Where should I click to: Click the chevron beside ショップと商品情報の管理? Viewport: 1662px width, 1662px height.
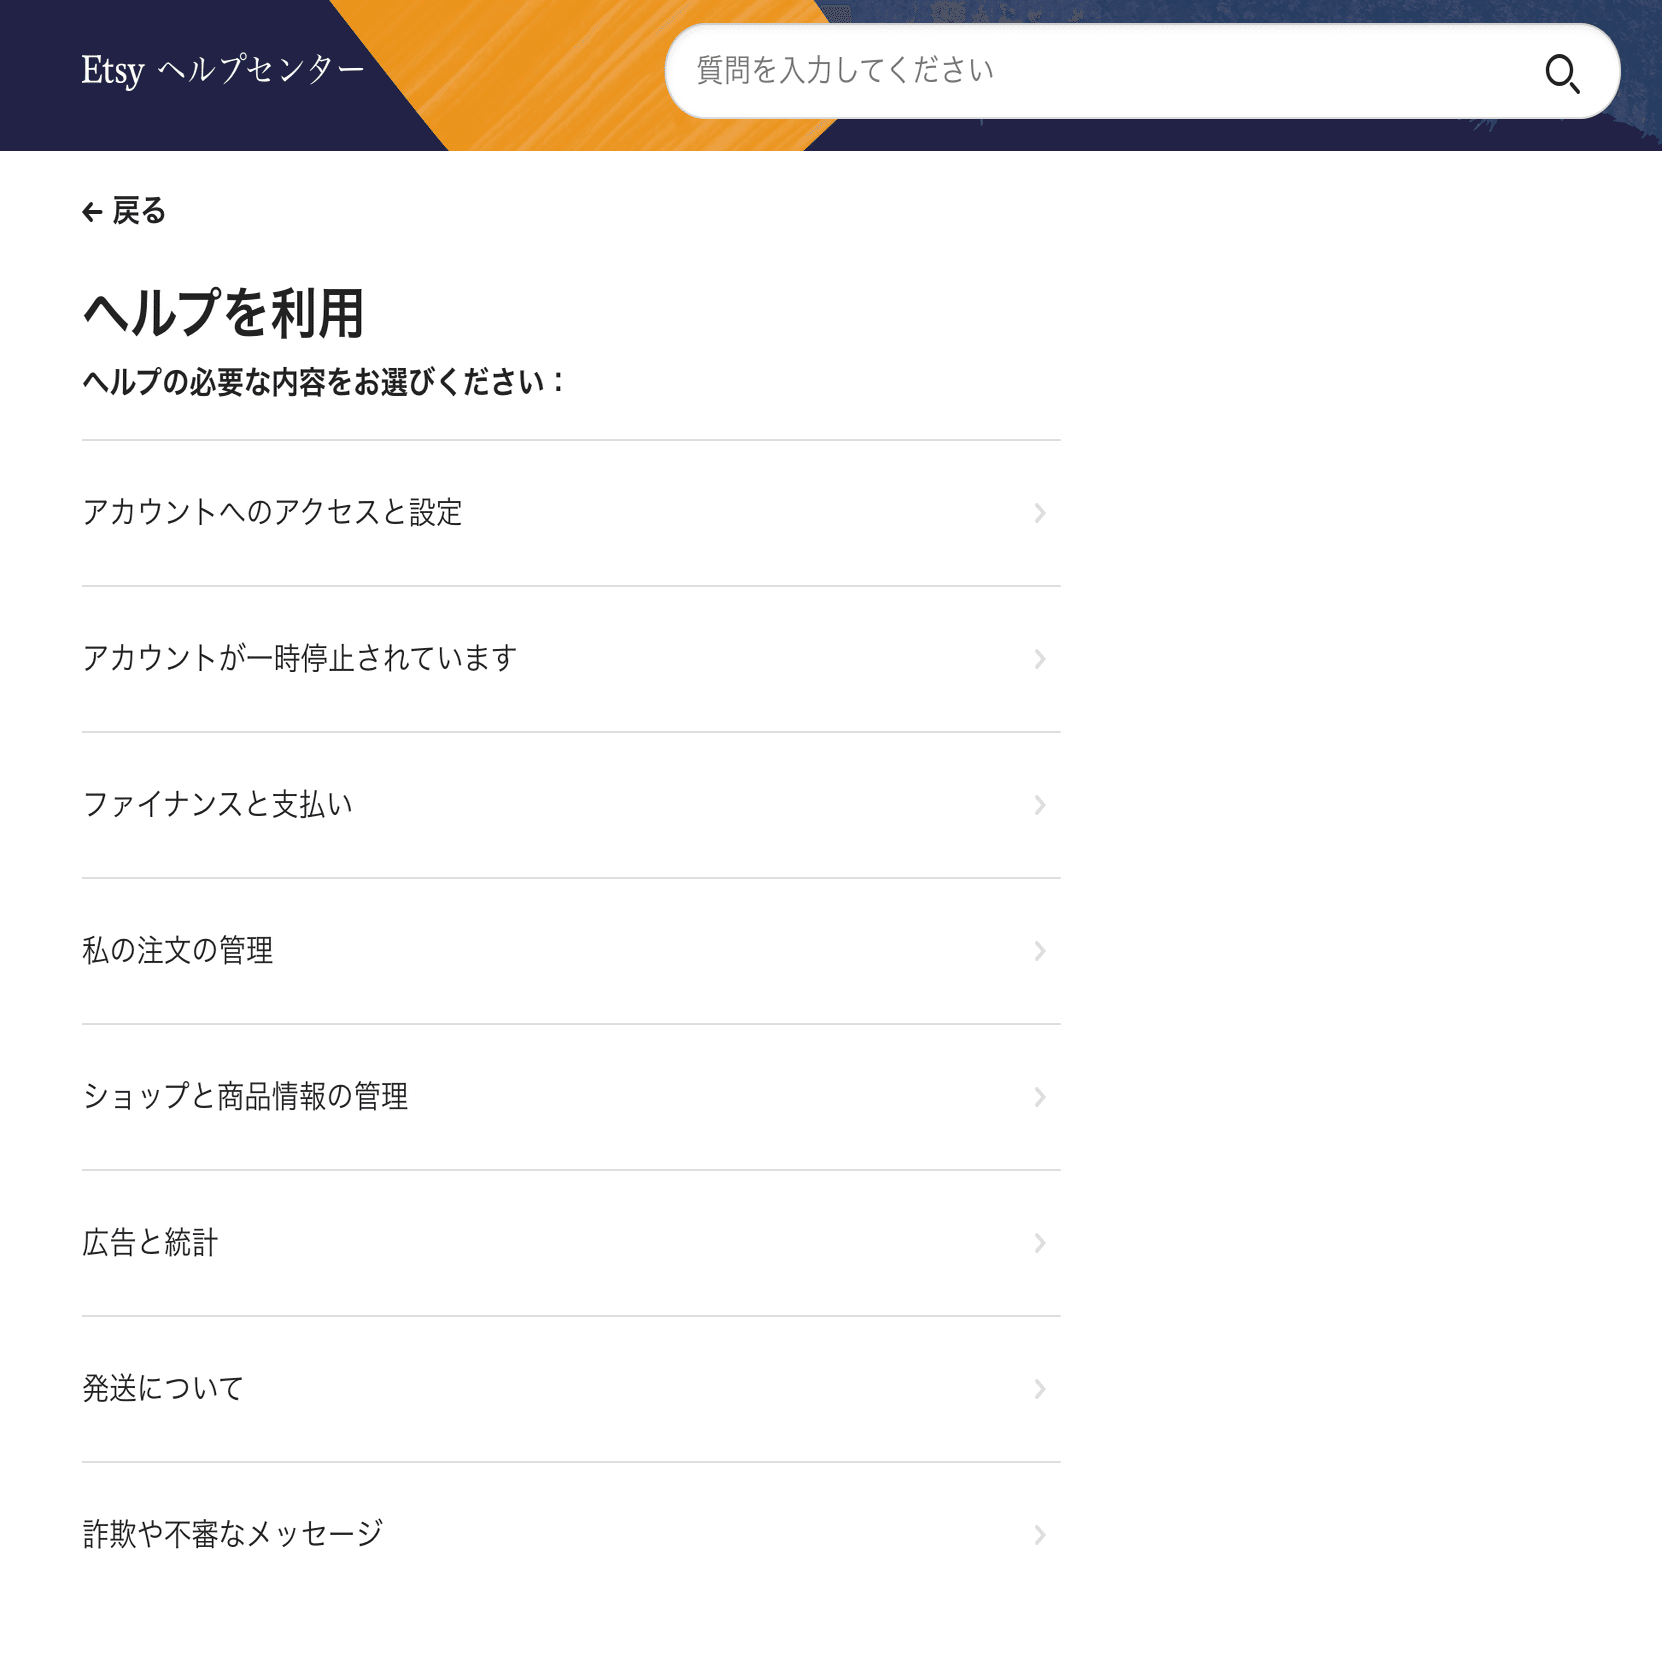click(x=1040, y=1097)
